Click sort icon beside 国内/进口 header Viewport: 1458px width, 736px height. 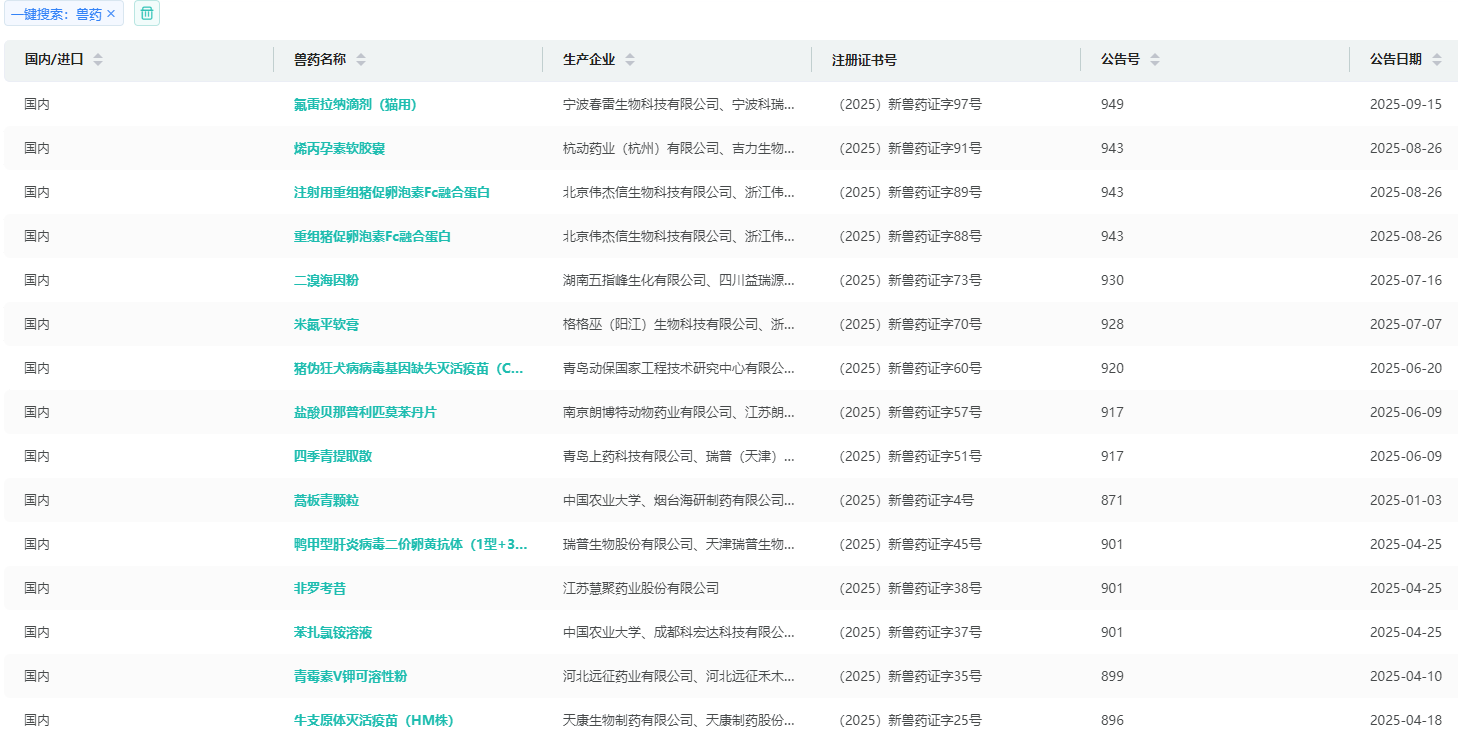[98, 60]
